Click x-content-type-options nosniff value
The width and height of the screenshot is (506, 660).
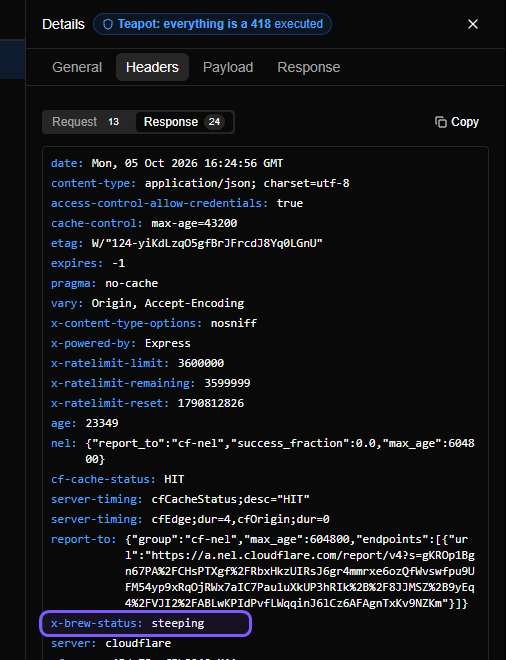[x=234, y=323]
